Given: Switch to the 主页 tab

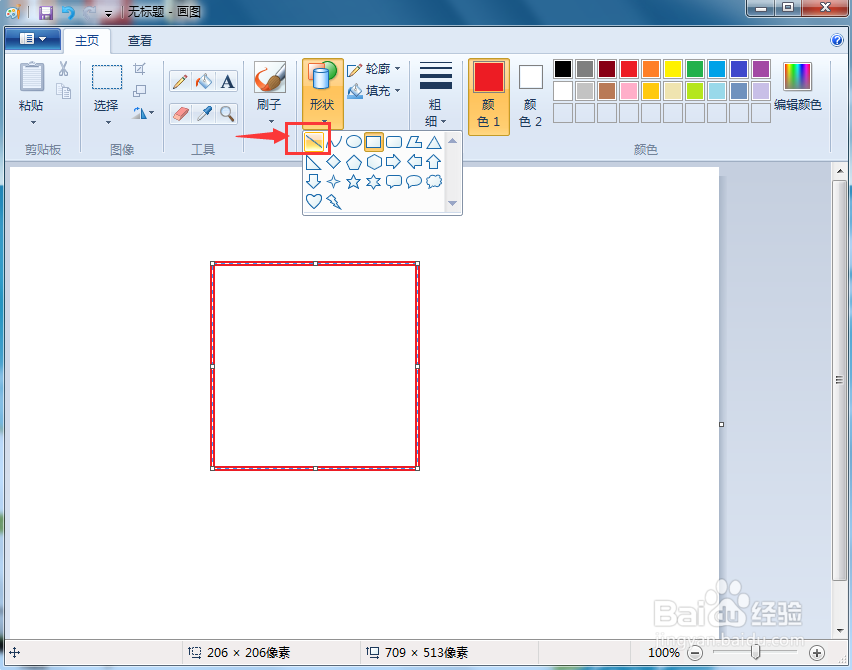Looking at the screenshot, I should pos(87,41).
